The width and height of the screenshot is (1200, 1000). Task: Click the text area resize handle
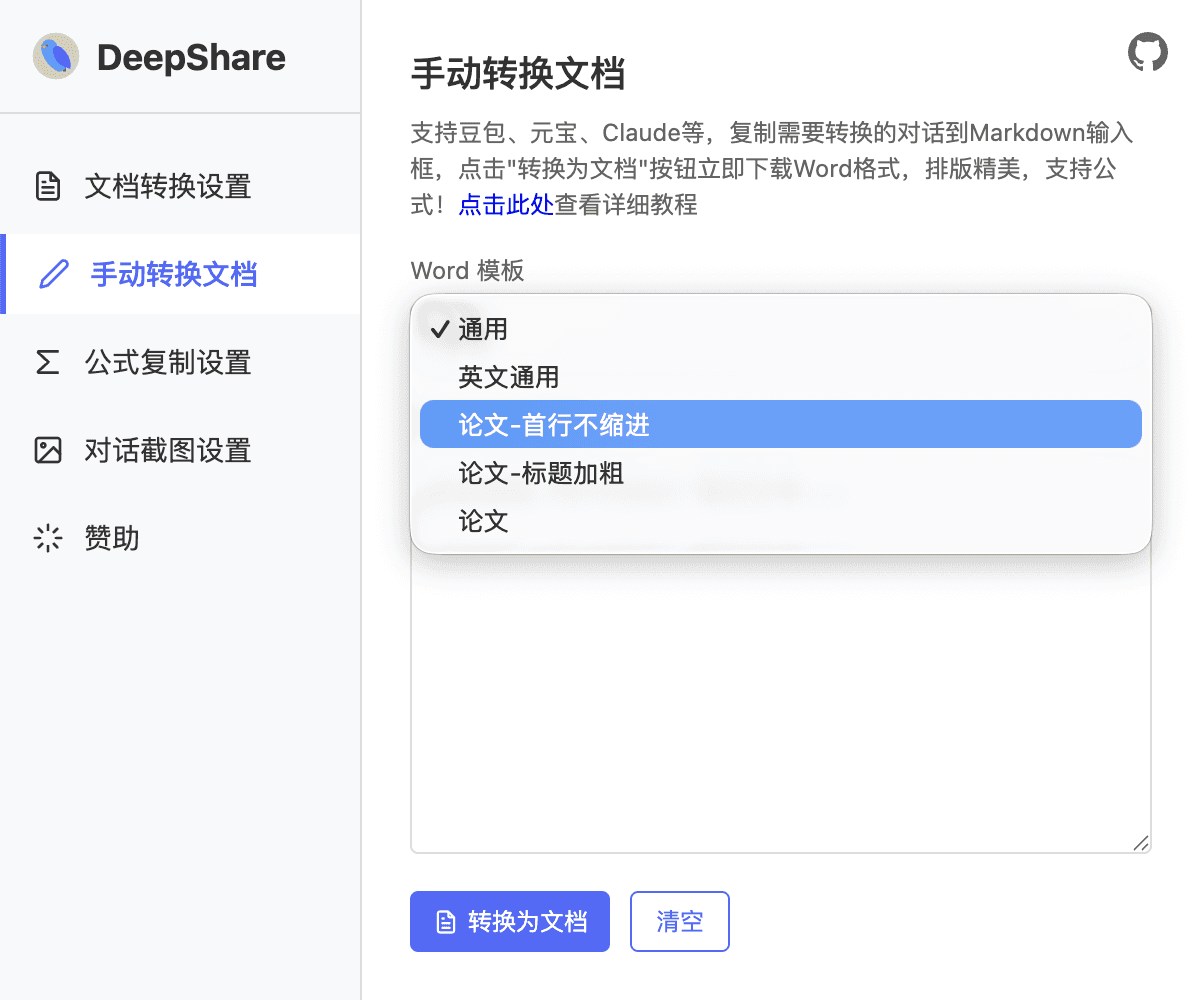pyautogui.click(x=1140, y=843)
